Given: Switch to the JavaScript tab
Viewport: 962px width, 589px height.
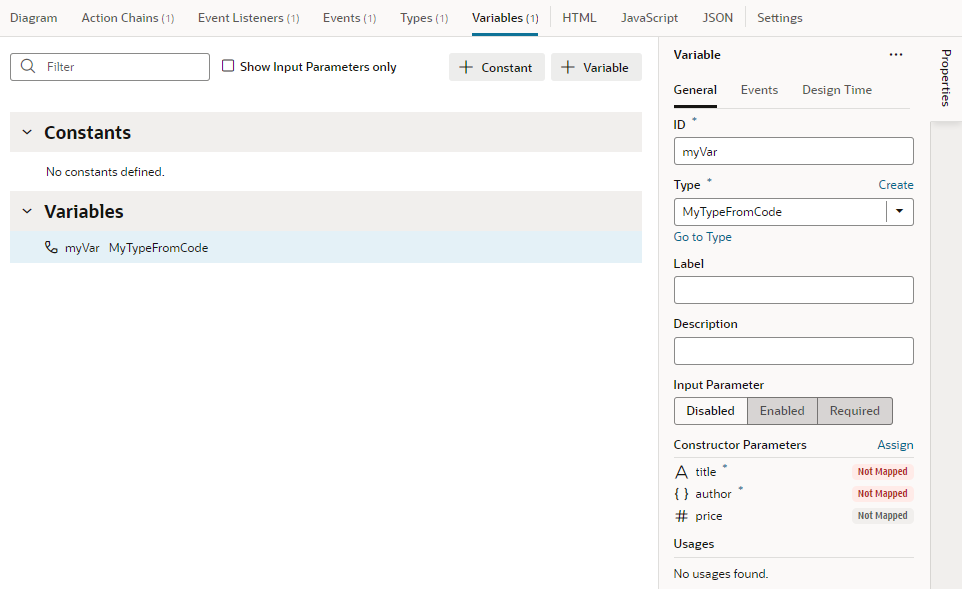Looking at the screenshot, I should 649,18.
